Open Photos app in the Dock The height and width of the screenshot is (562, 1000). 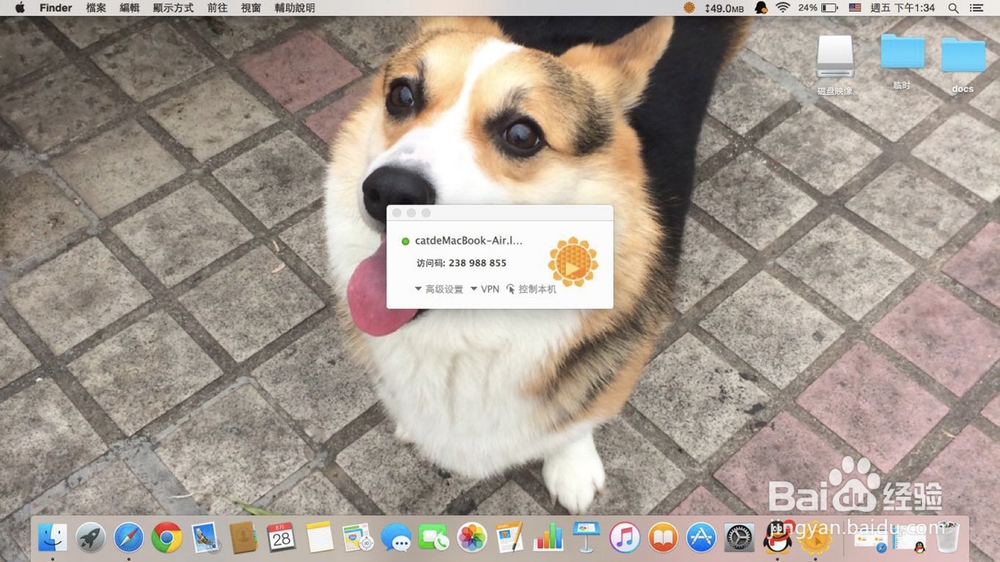coord(472,537)
